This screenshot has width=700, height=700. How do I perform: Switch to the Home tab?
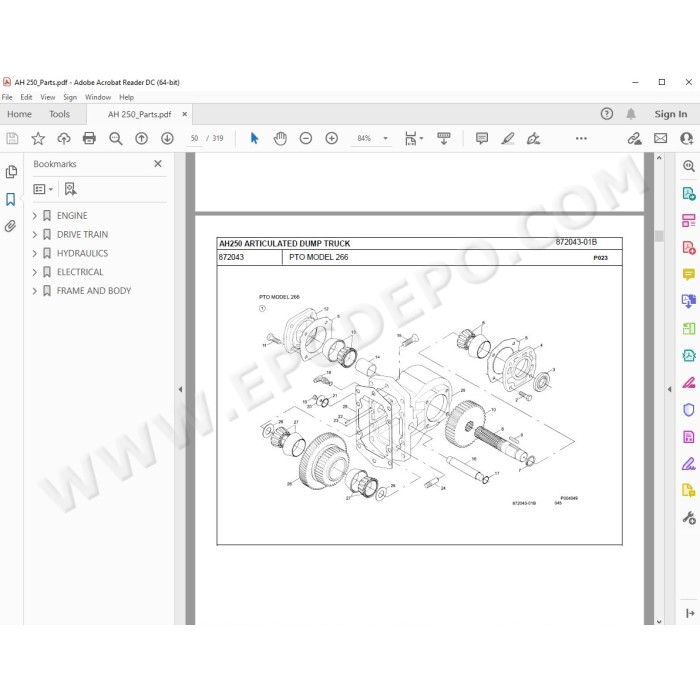19,114
